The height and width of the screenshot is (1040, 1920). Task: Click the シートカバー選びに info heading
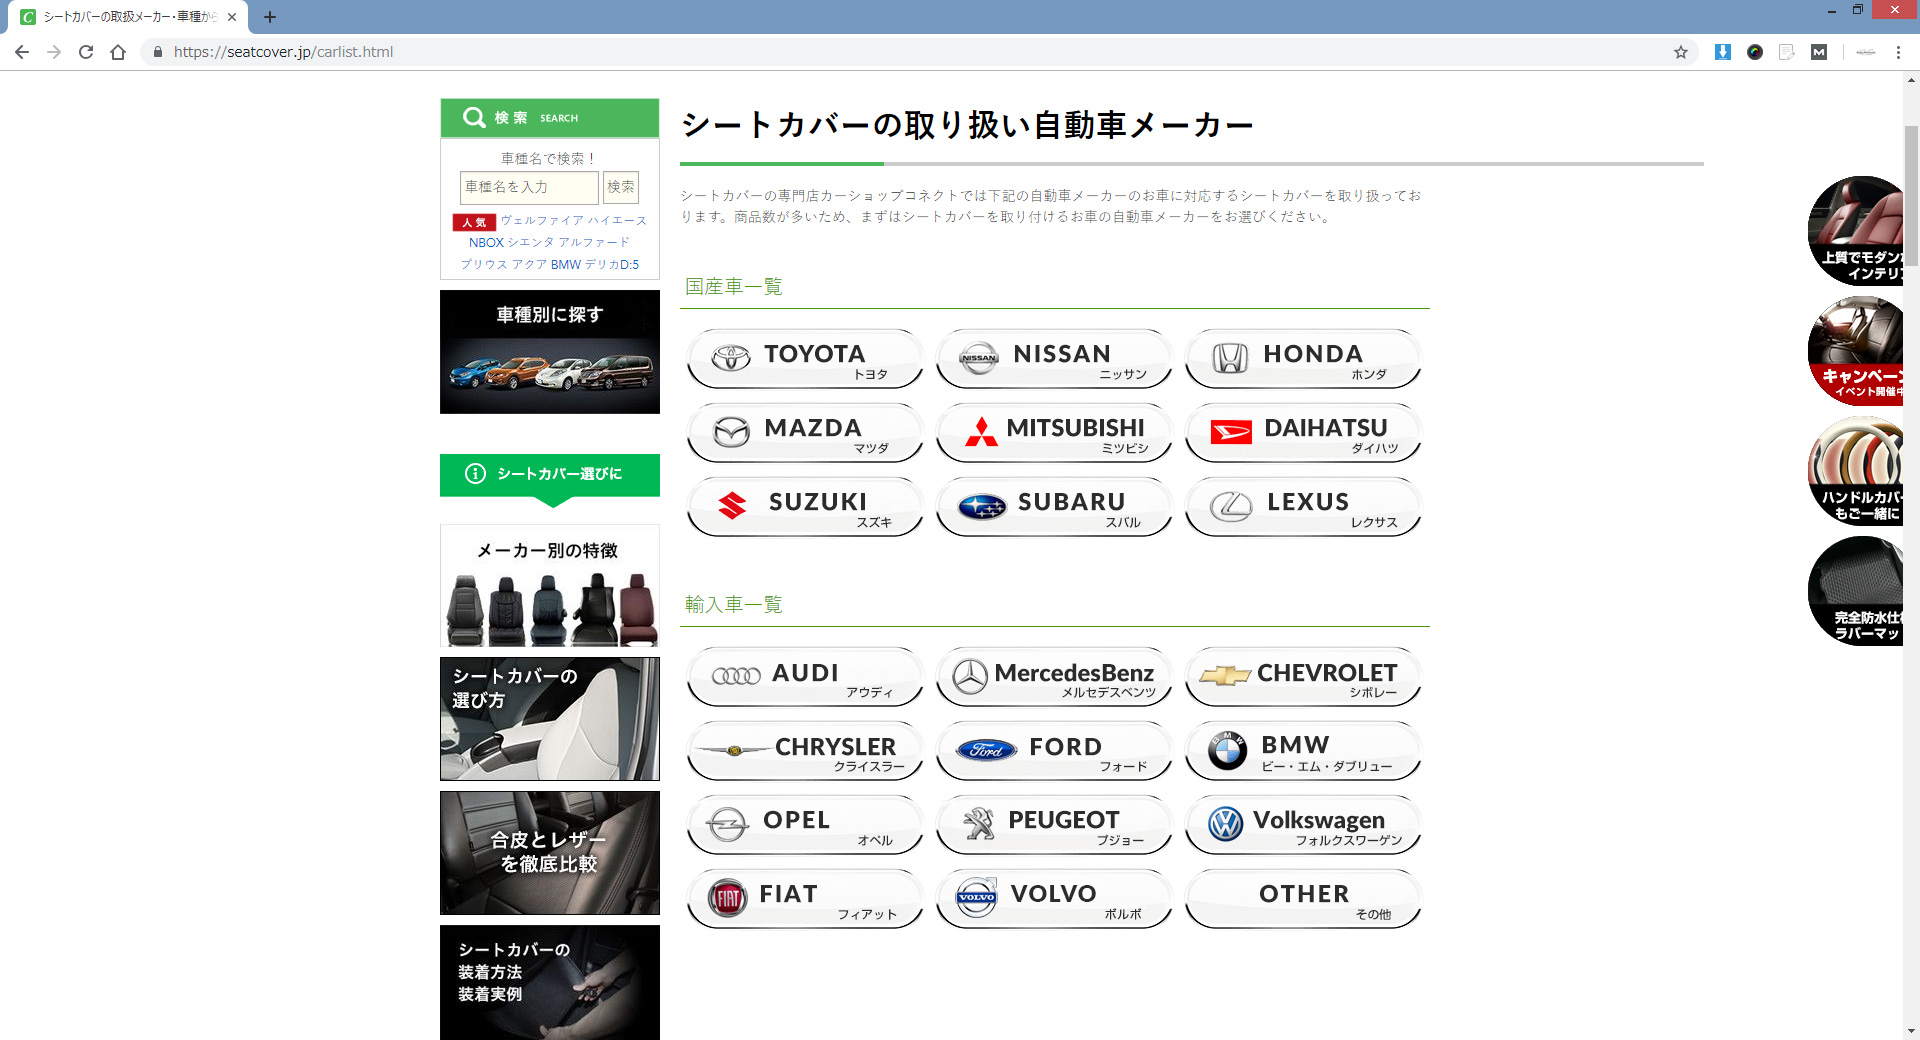(550, 474)
